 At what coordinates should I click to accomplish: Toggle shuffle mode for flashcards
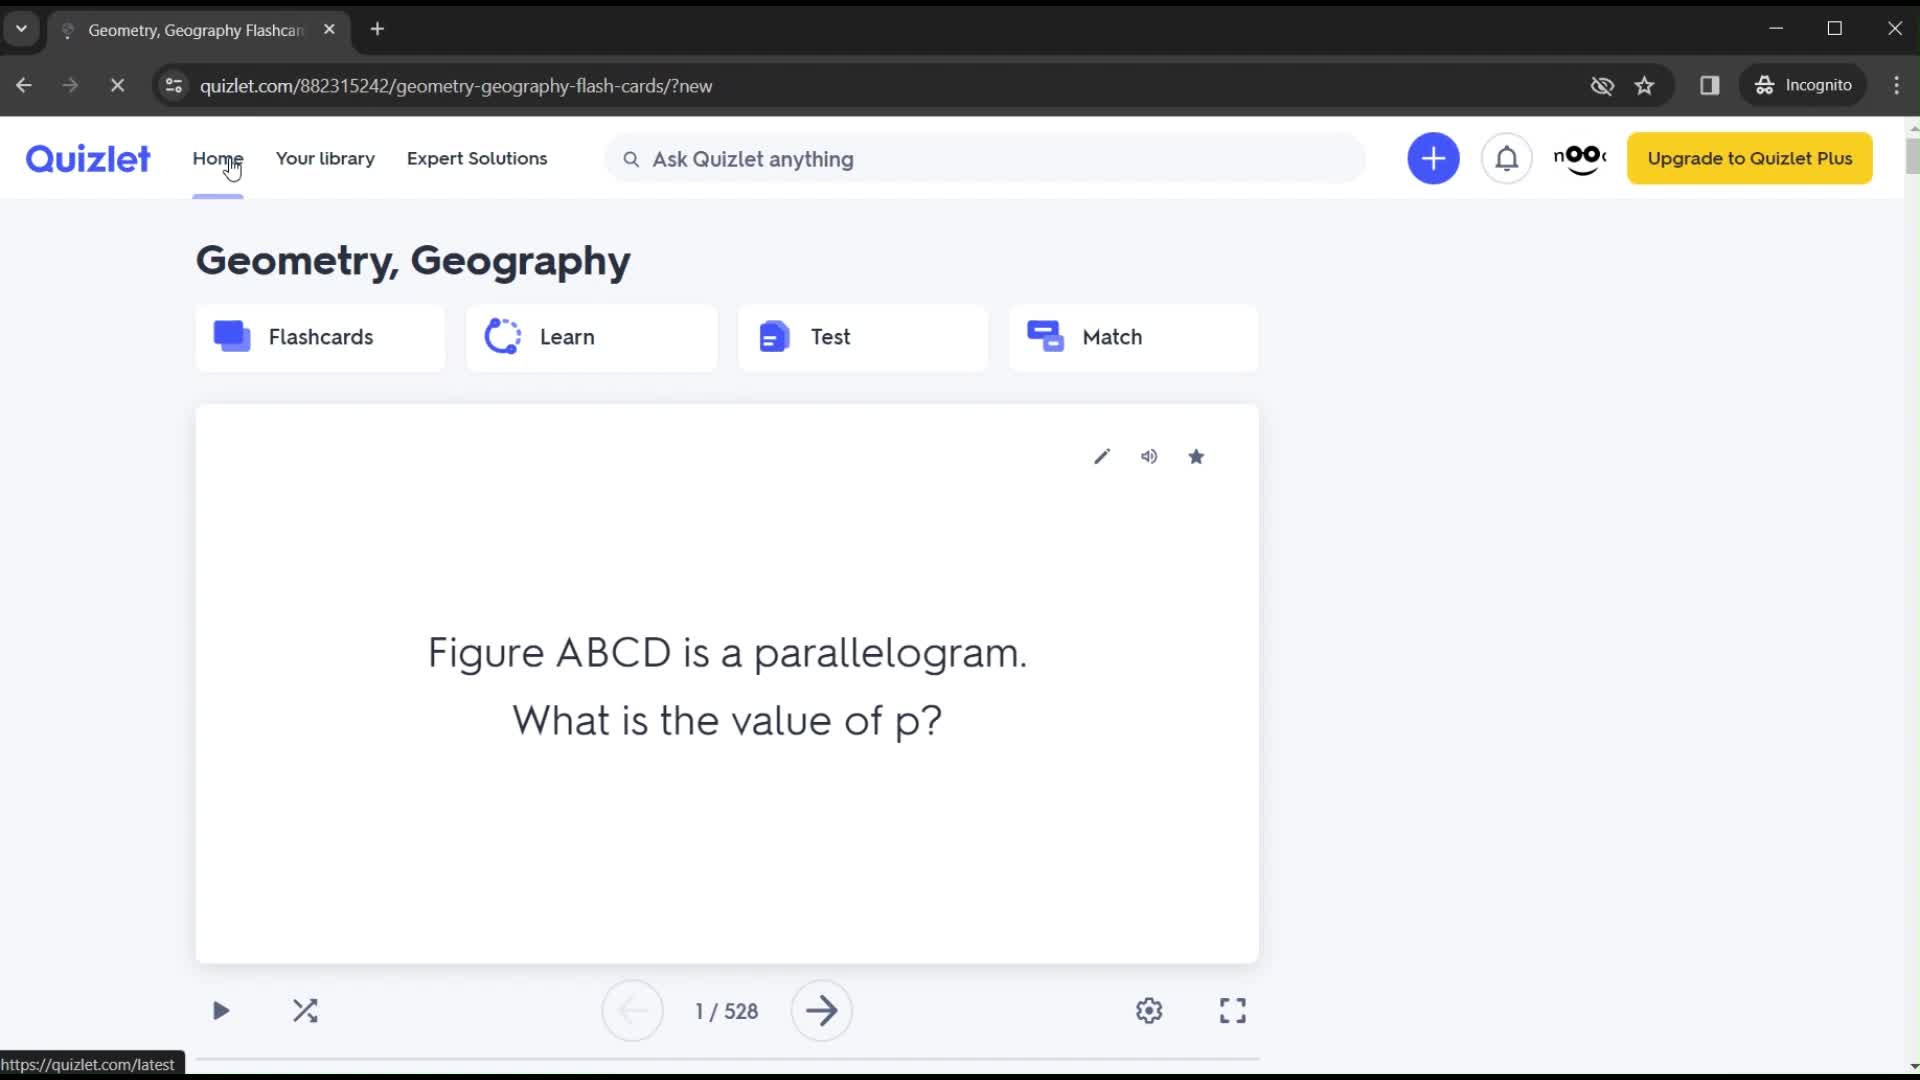pos(305,1010)
